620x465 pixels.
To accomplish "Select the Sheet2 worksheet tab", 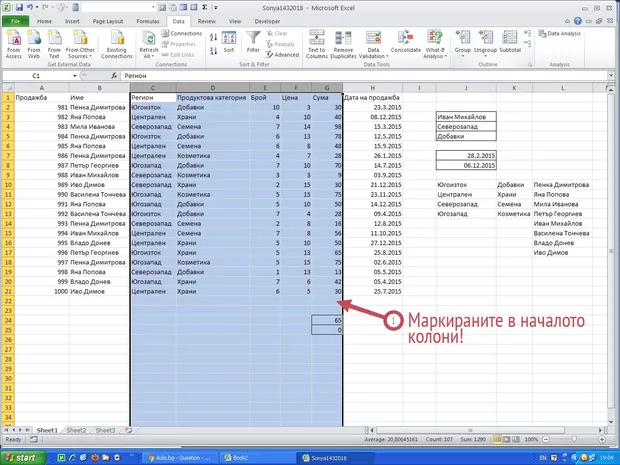I will 75,429.
